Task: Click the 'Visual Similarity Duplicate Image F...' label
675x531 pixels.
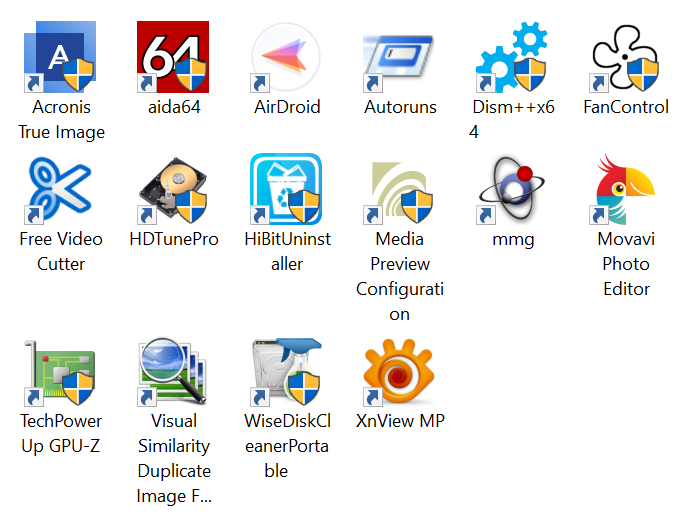Action: pyautogui.click(x=174, y=459)
